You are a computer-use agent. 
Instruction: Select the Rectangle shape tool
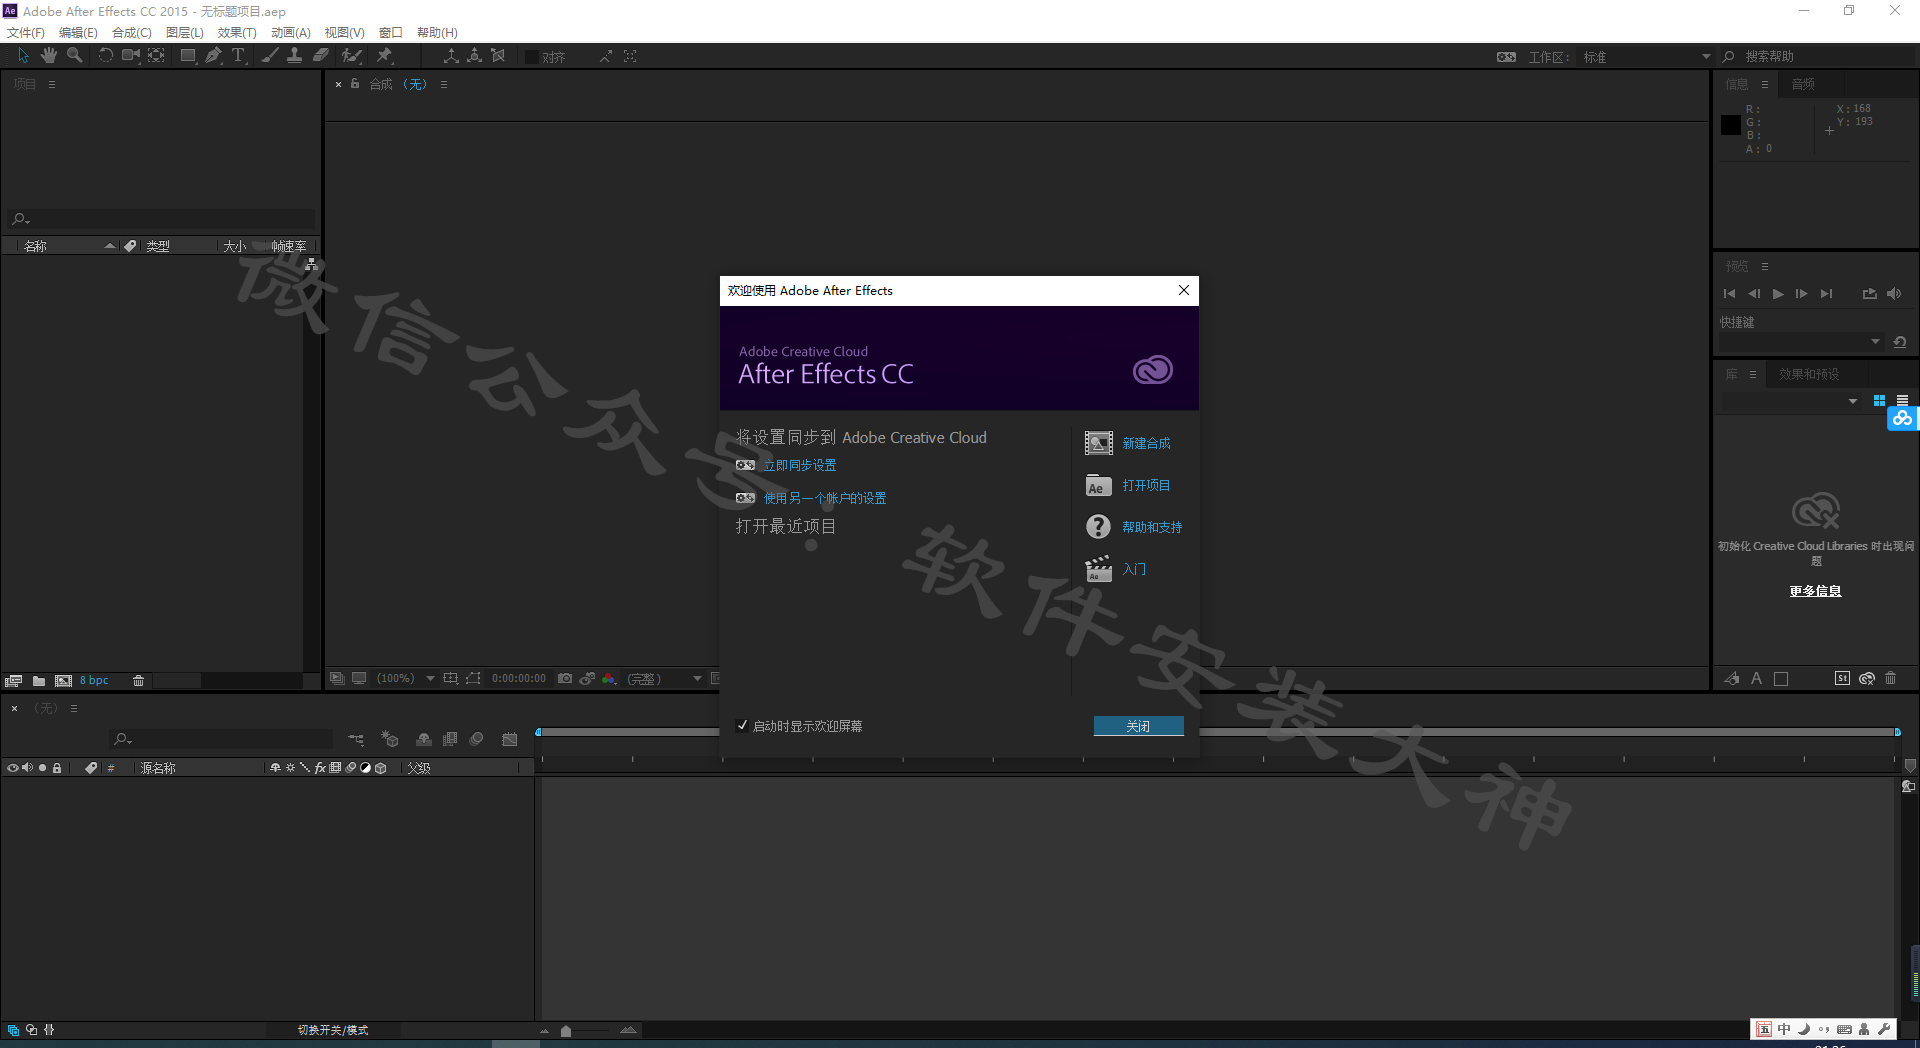click(187, 56)
